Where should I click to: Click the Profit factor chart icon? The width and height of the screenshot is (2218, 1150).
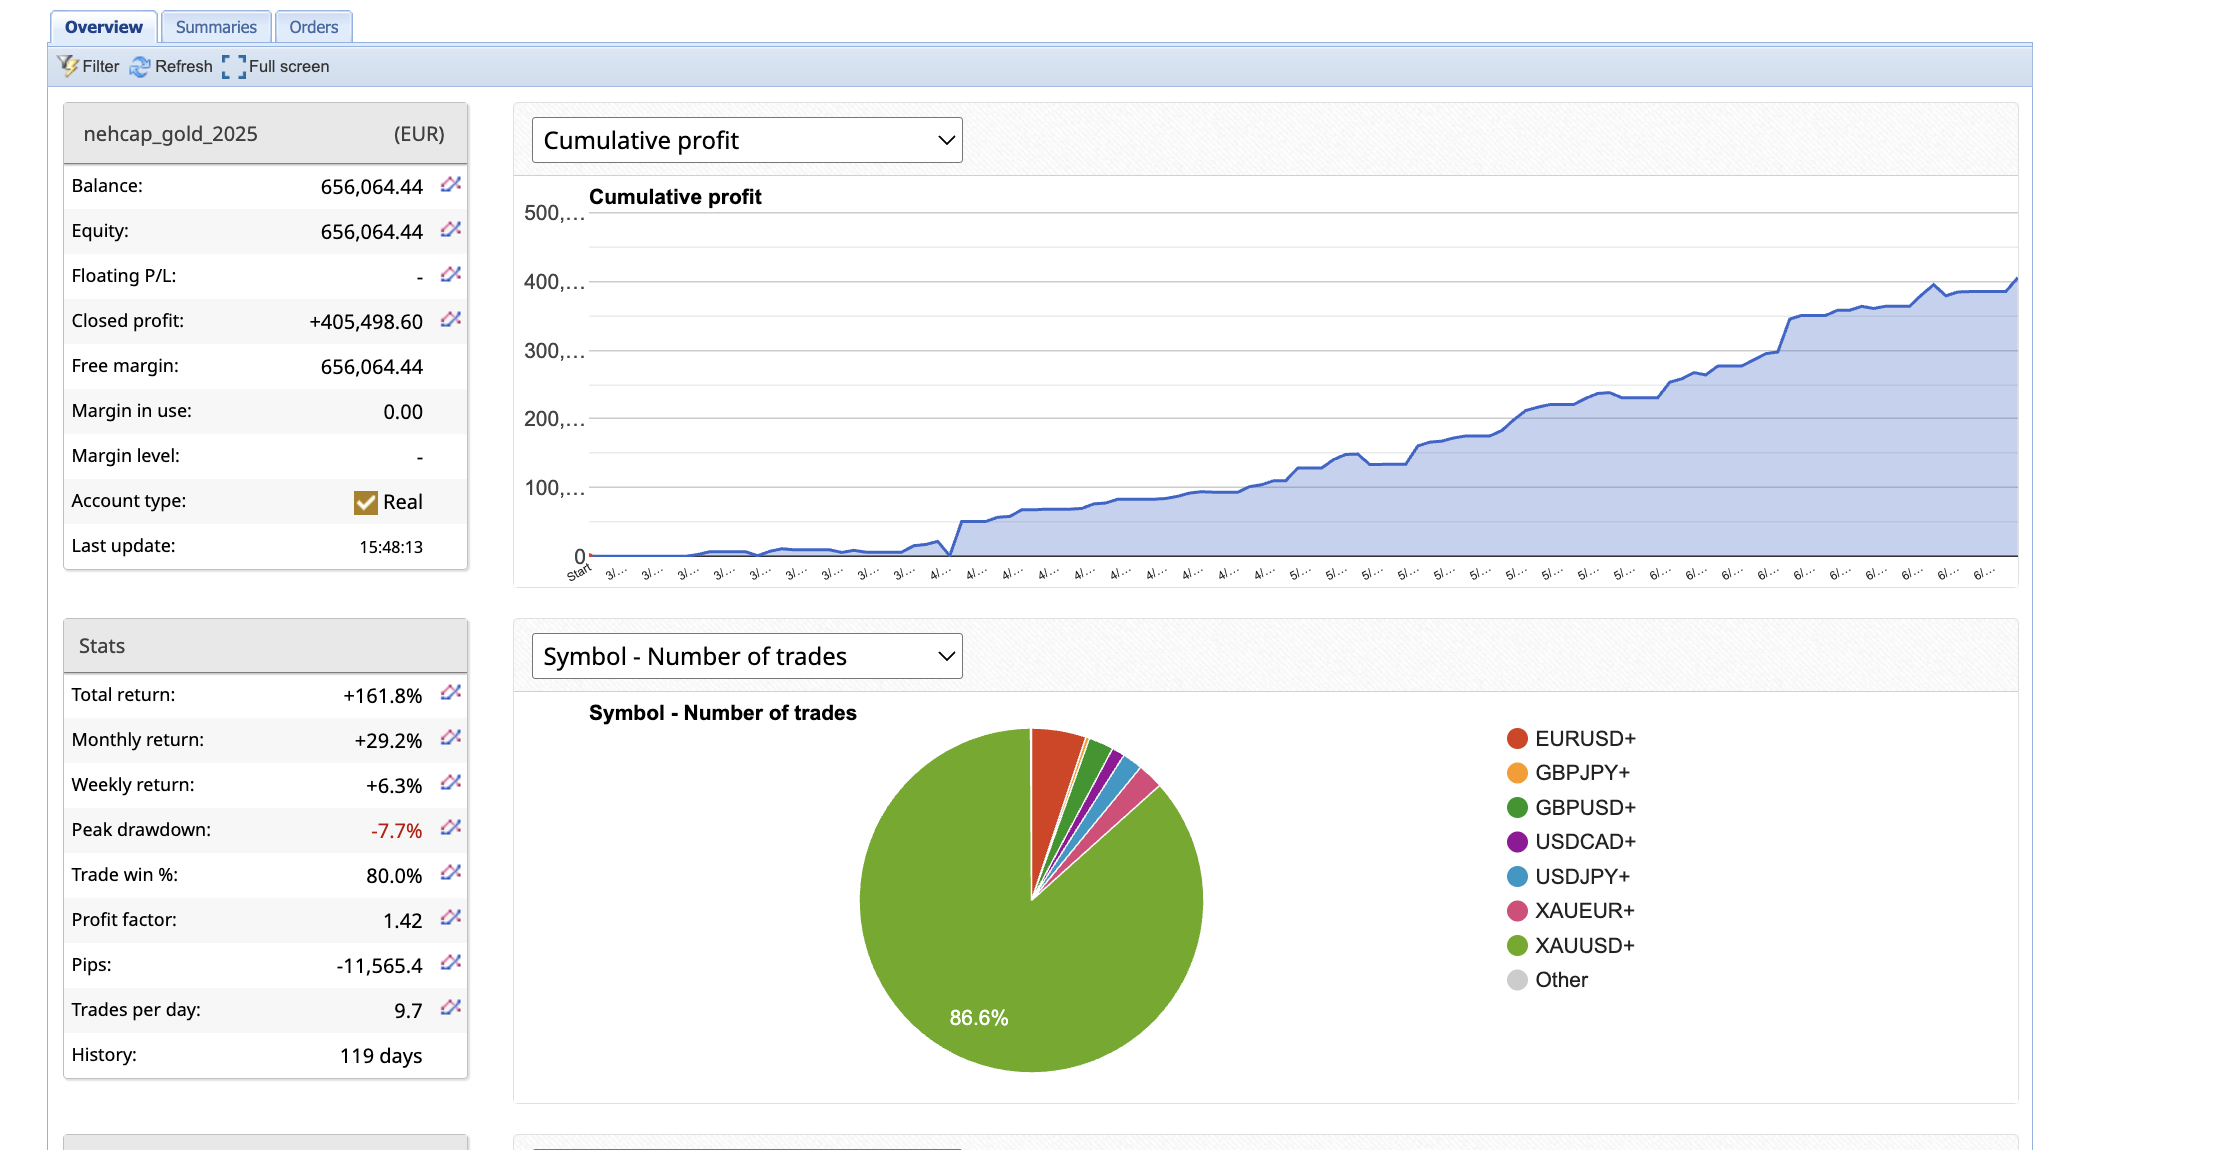451,918
